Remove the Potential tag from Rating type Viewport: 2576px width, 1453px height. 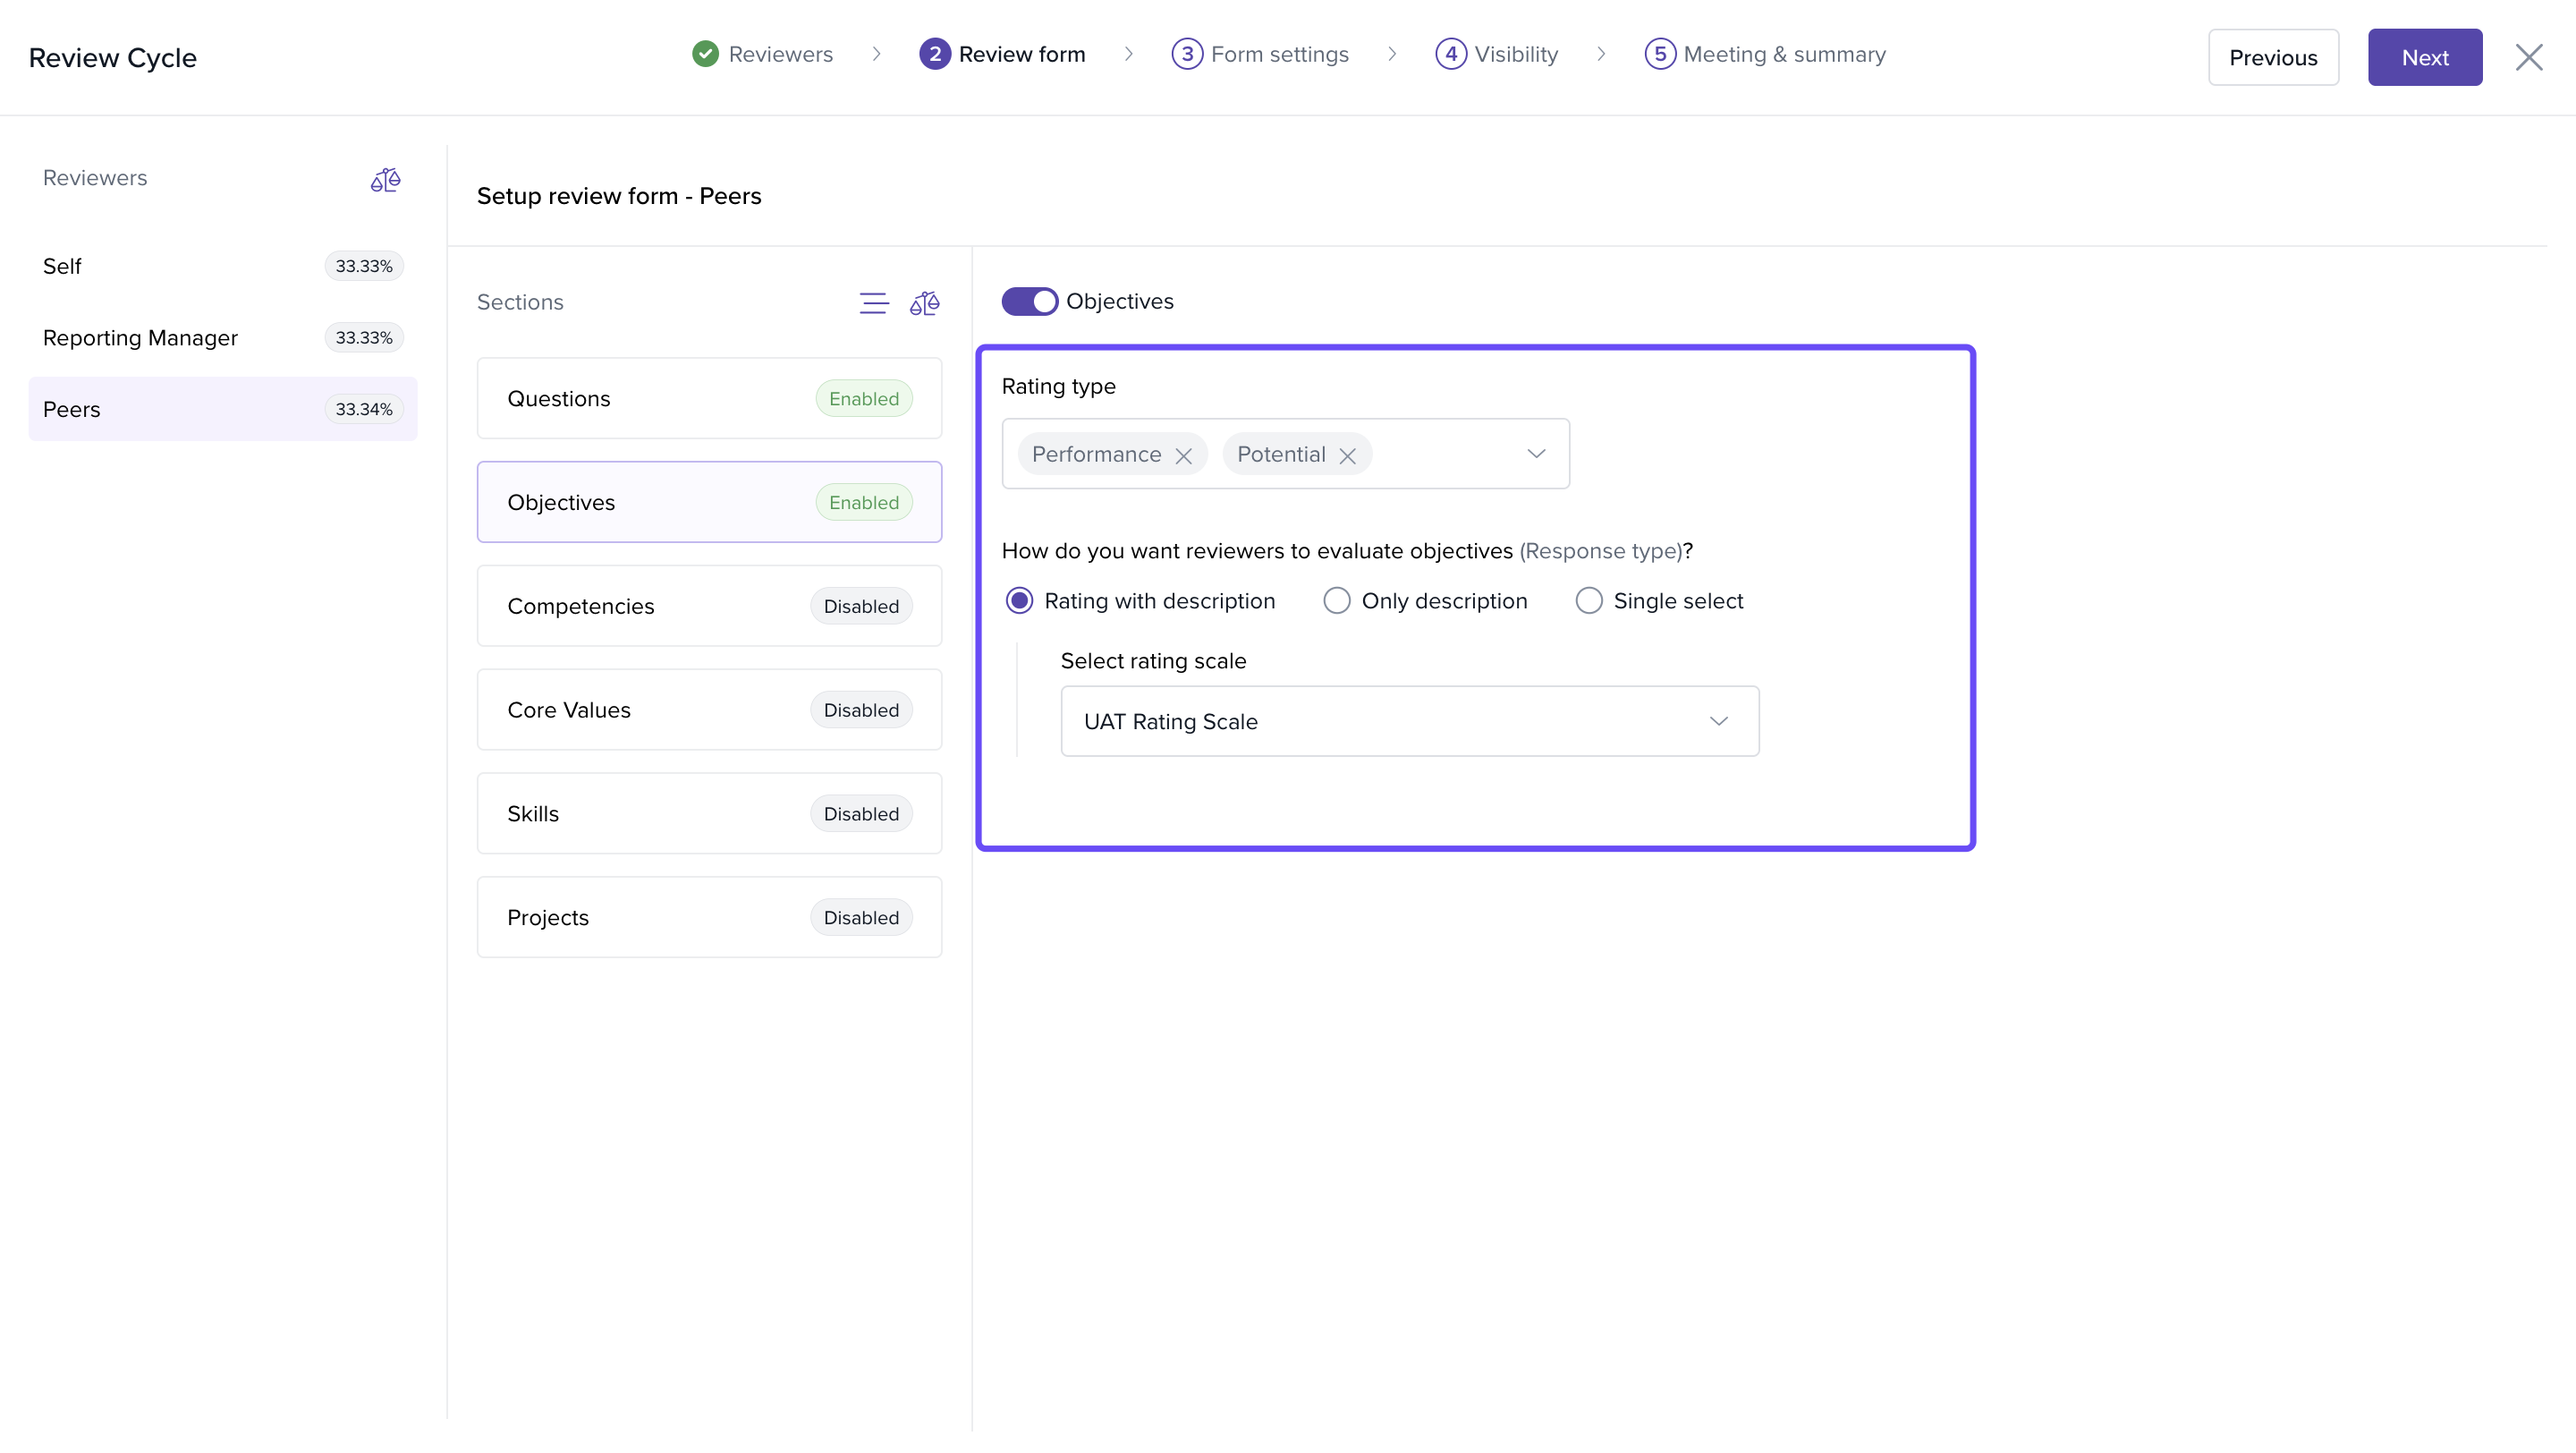(1347, 456)
